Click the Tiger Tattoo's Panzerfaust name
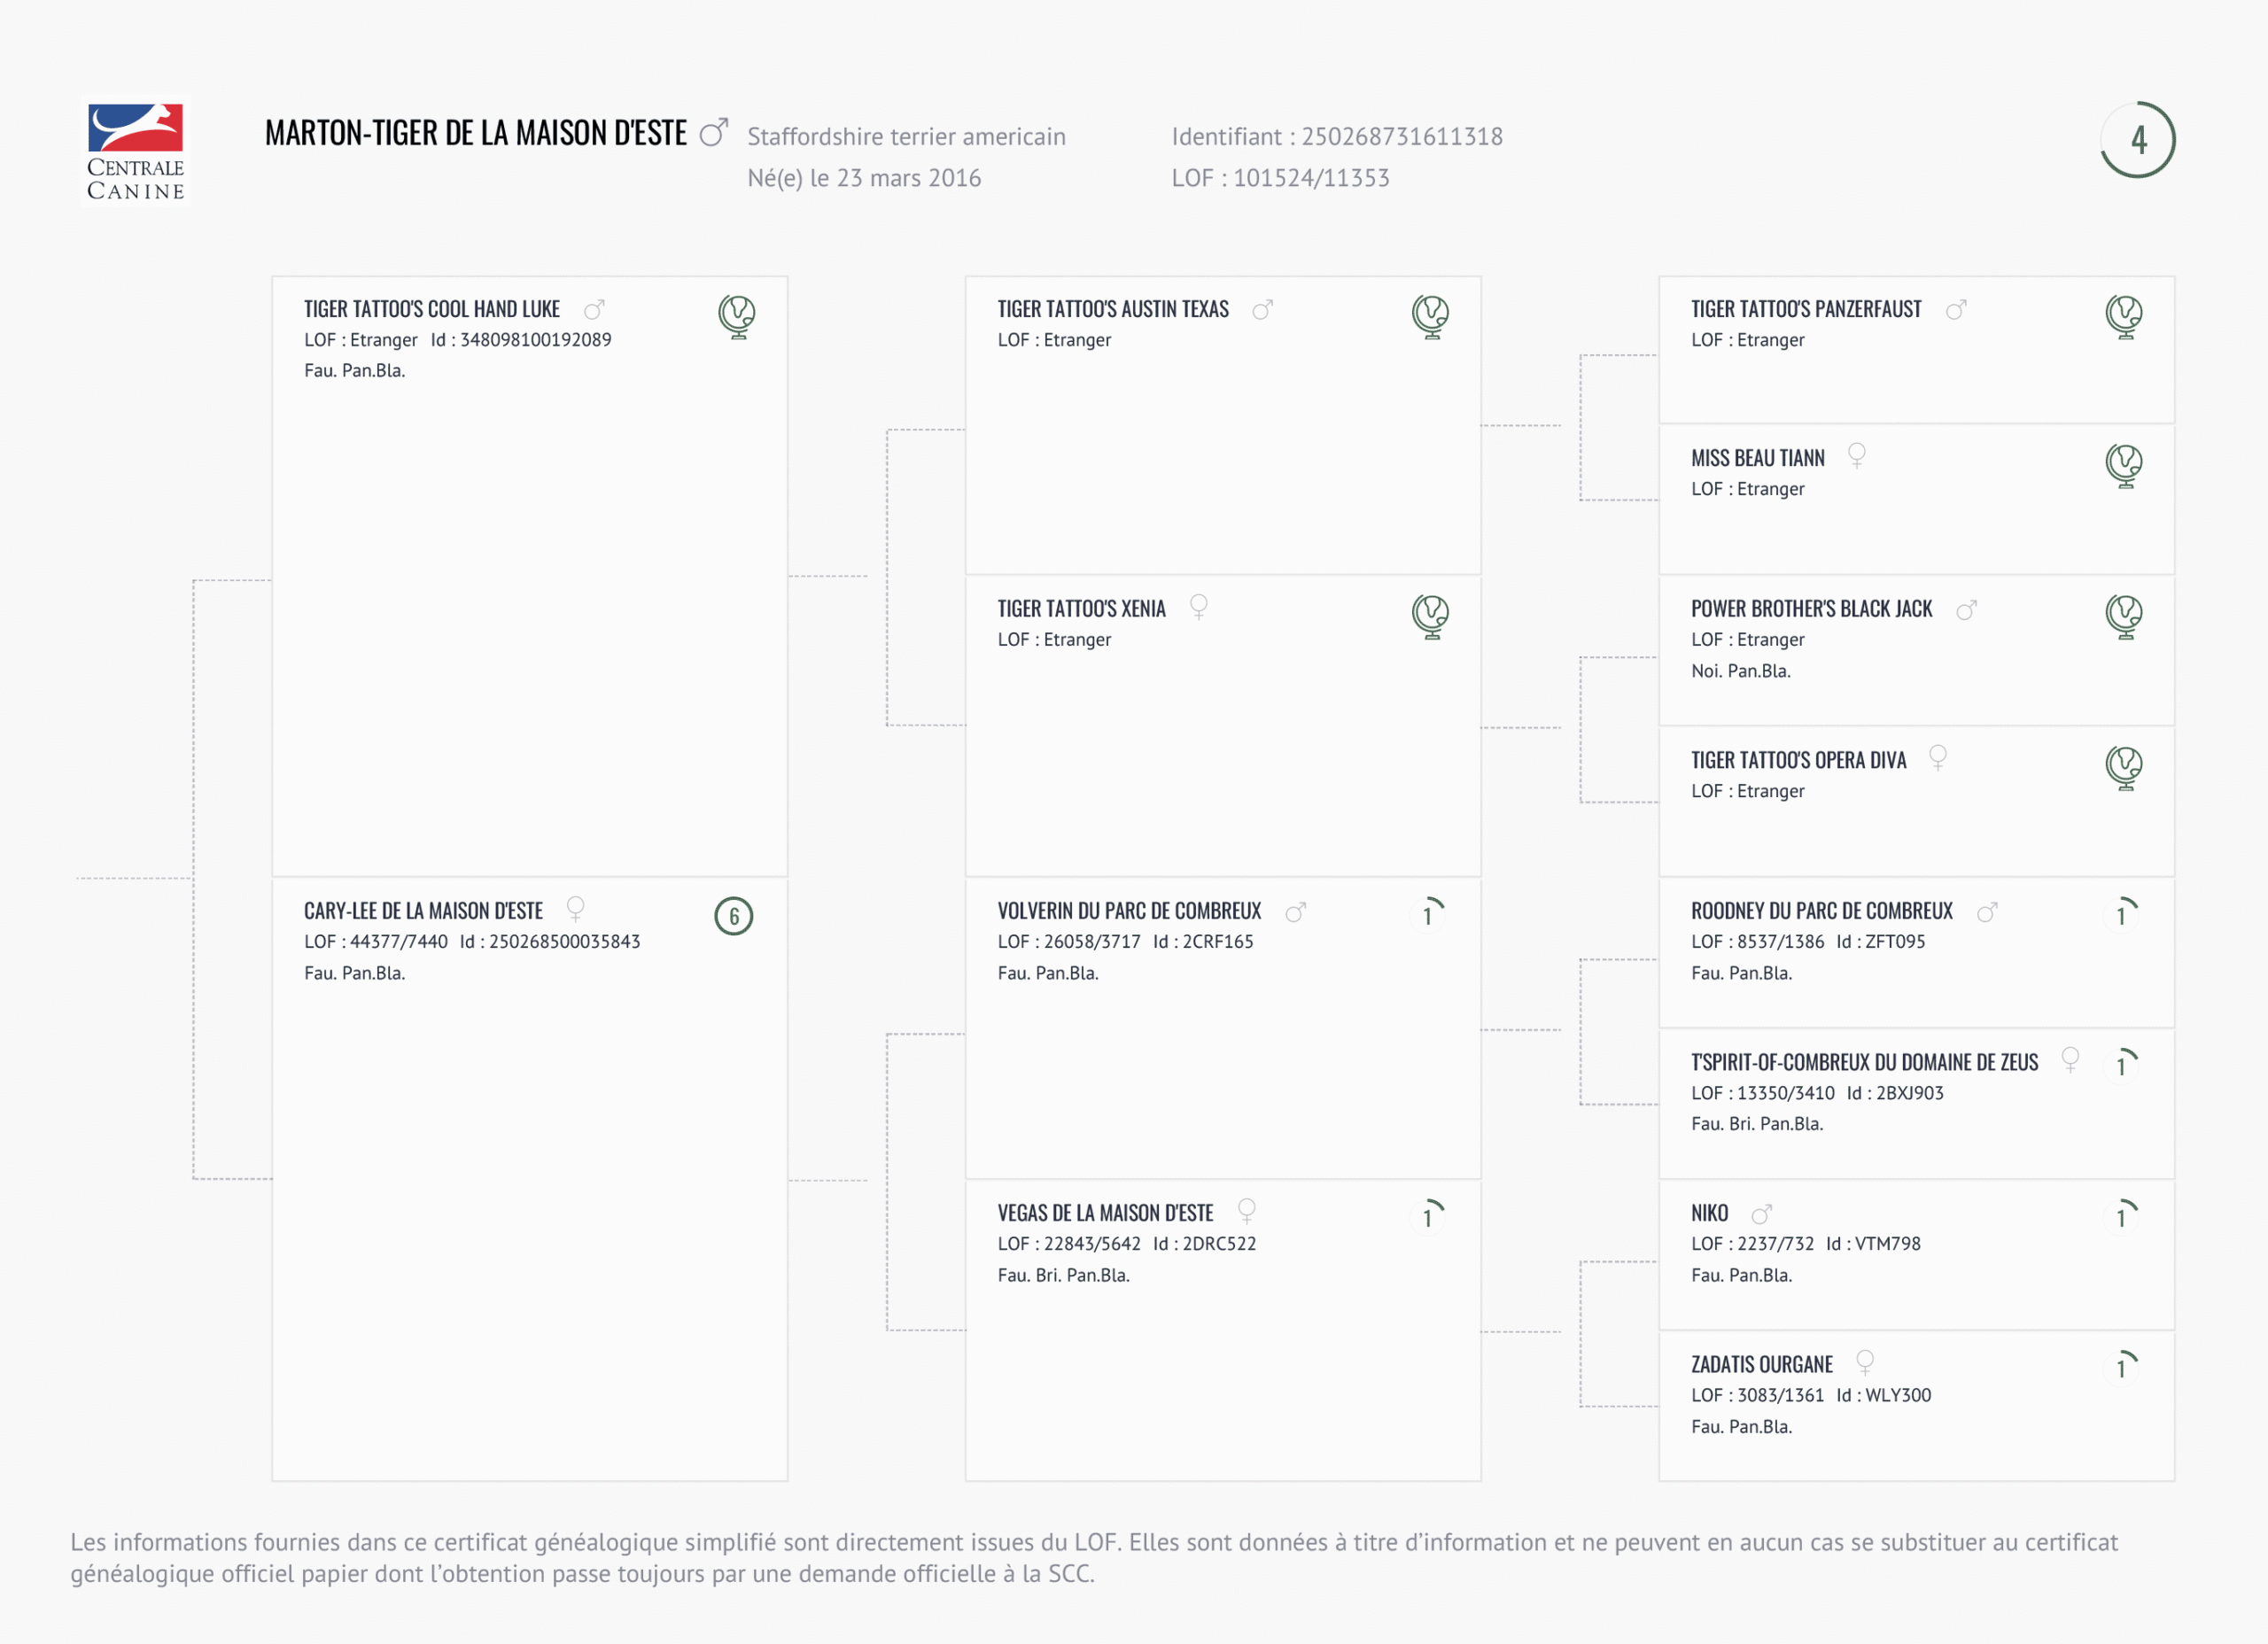This screenshot has width=2268, height=1644. (x=1806, y=310)
